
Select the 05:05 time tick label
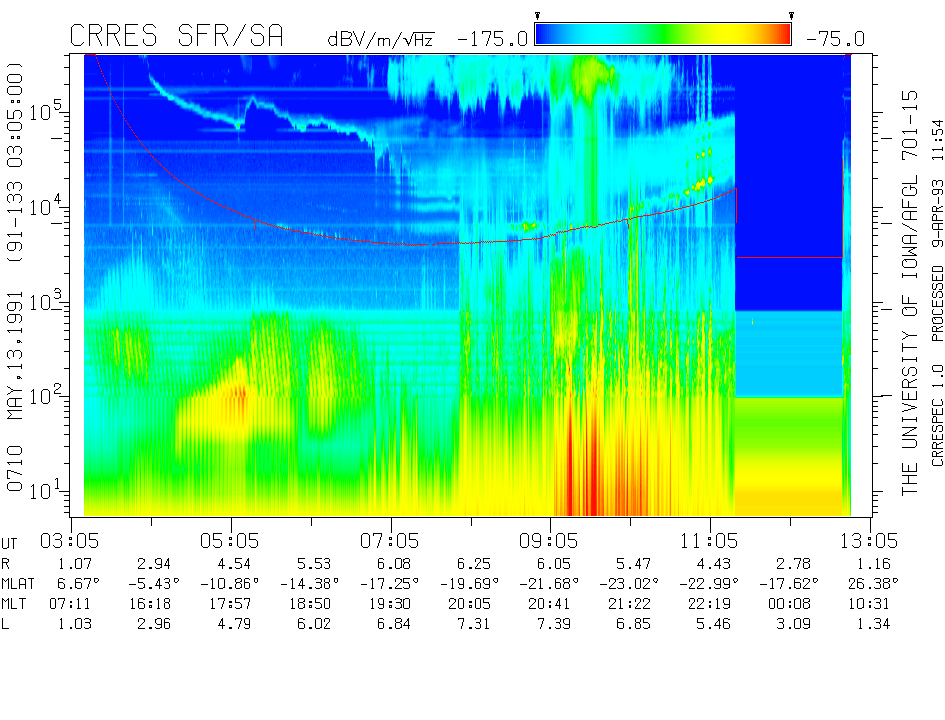[x=231, y=539]
